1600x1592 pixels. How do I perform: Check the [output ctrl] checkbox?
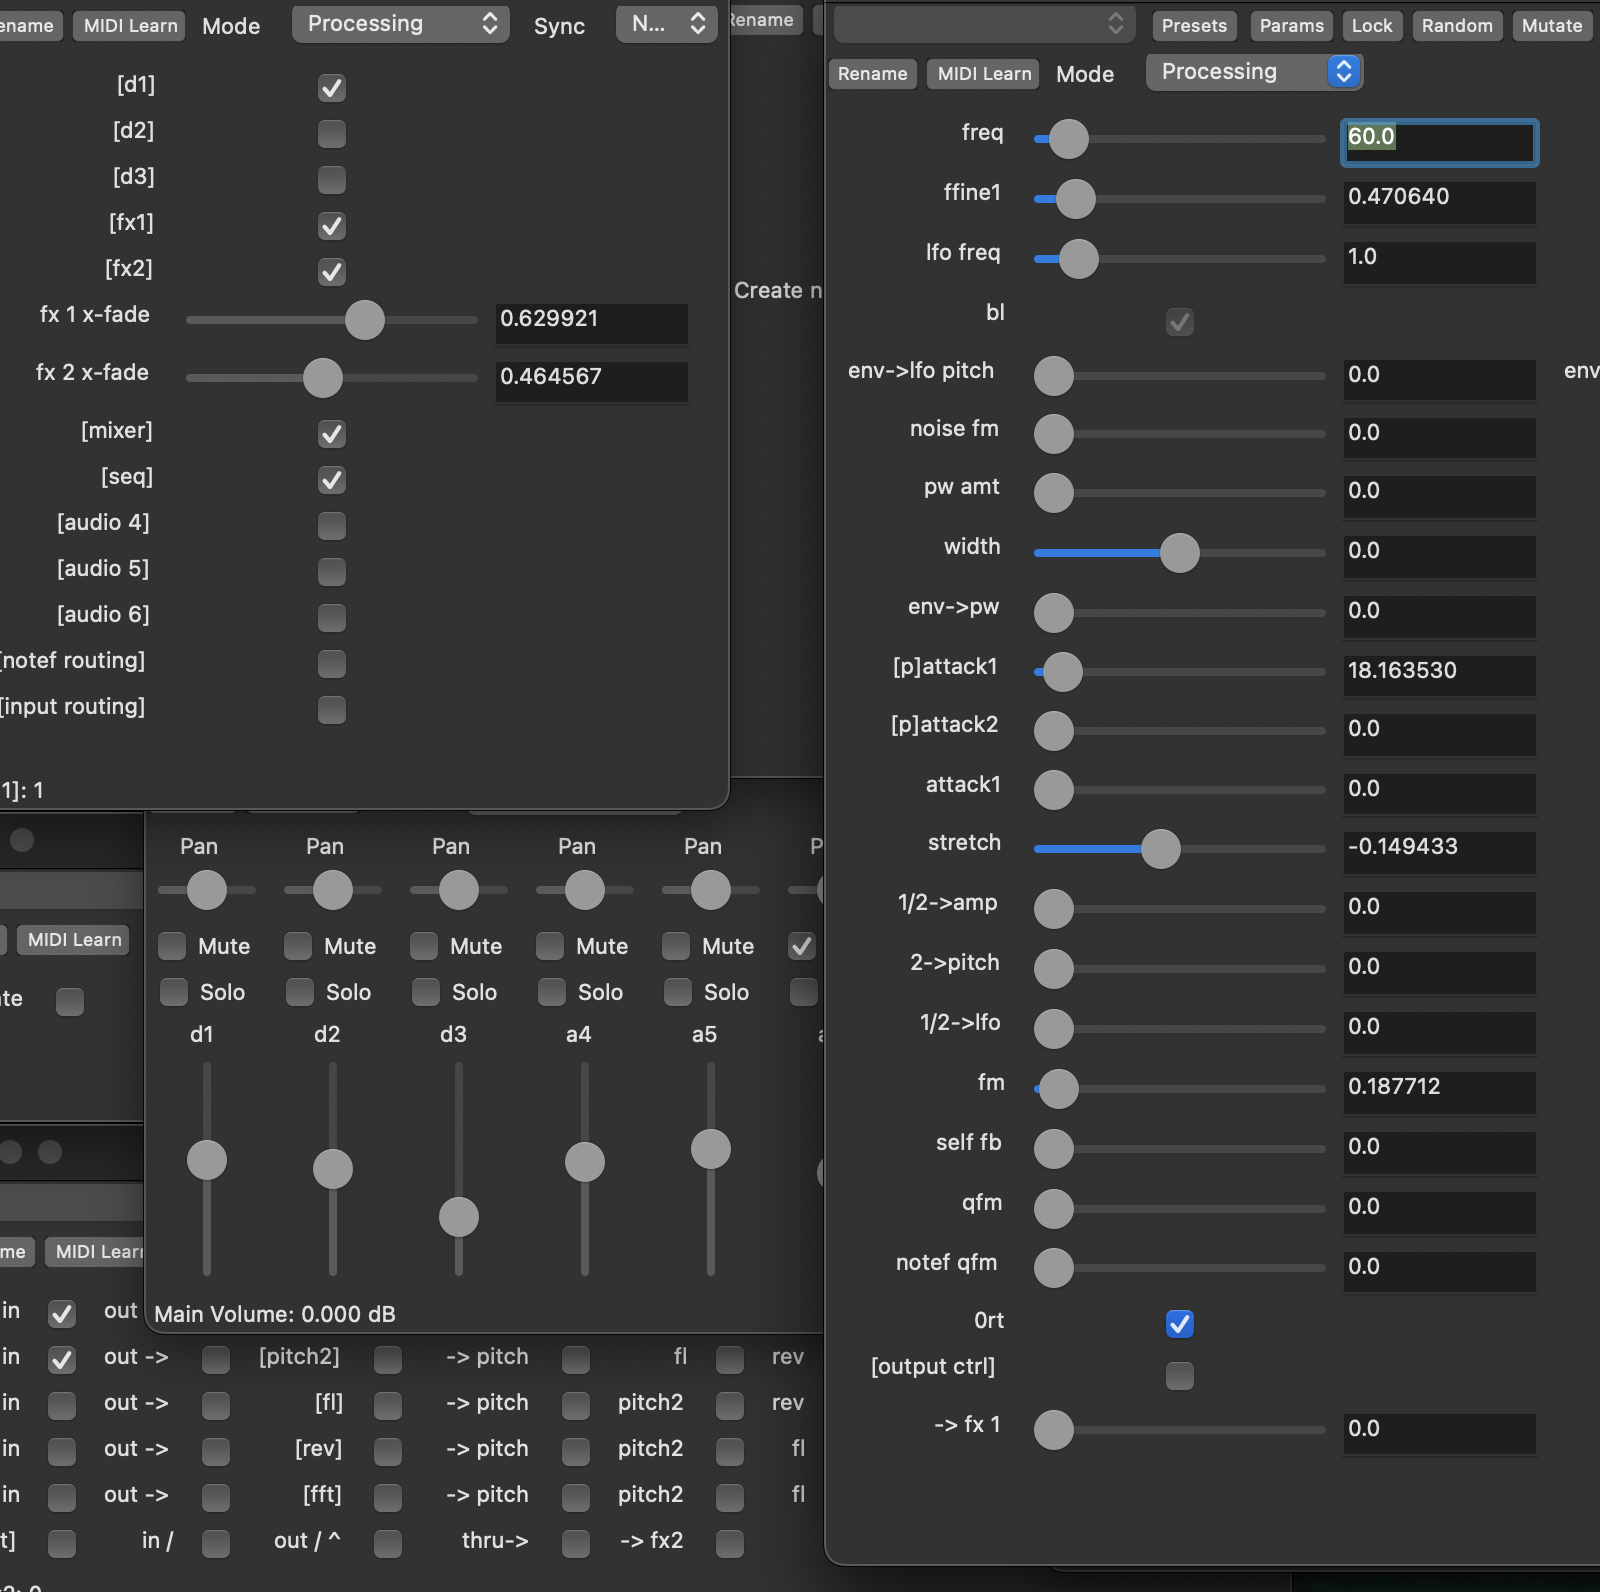point(1180,1376)
